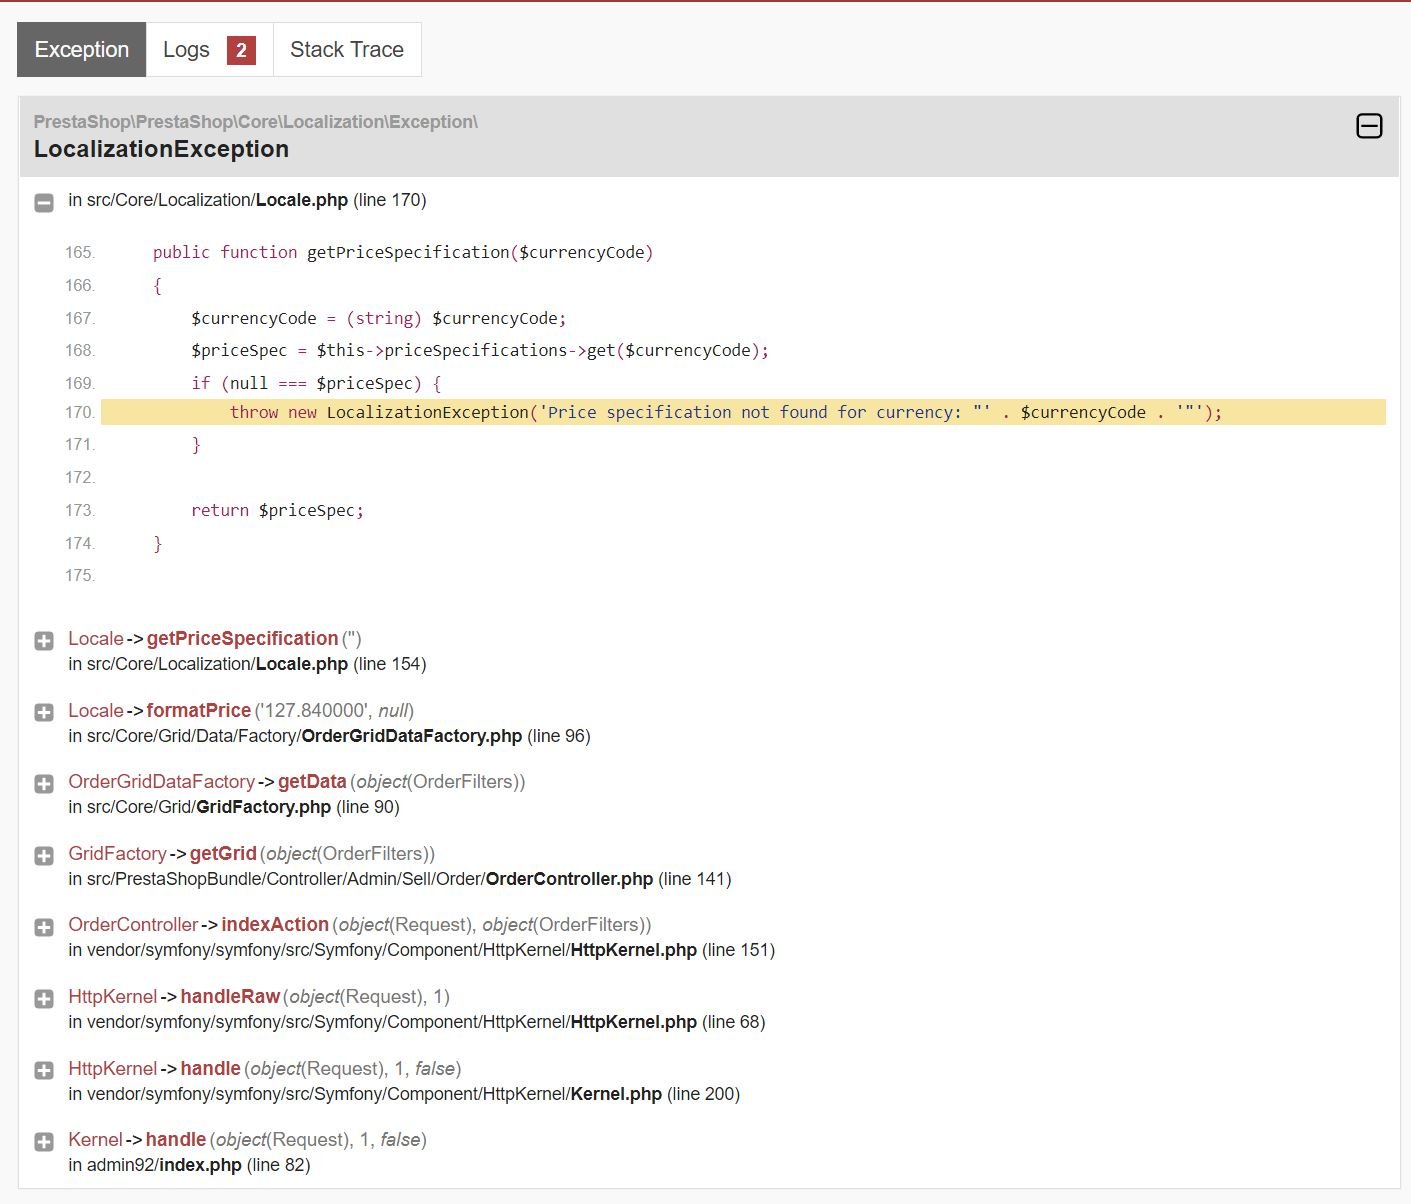Image resolution: width=1411 pixels, height=1204 pixels.
Task: Click the Locale.php (line 170) file path
Action: pos(247,200)
